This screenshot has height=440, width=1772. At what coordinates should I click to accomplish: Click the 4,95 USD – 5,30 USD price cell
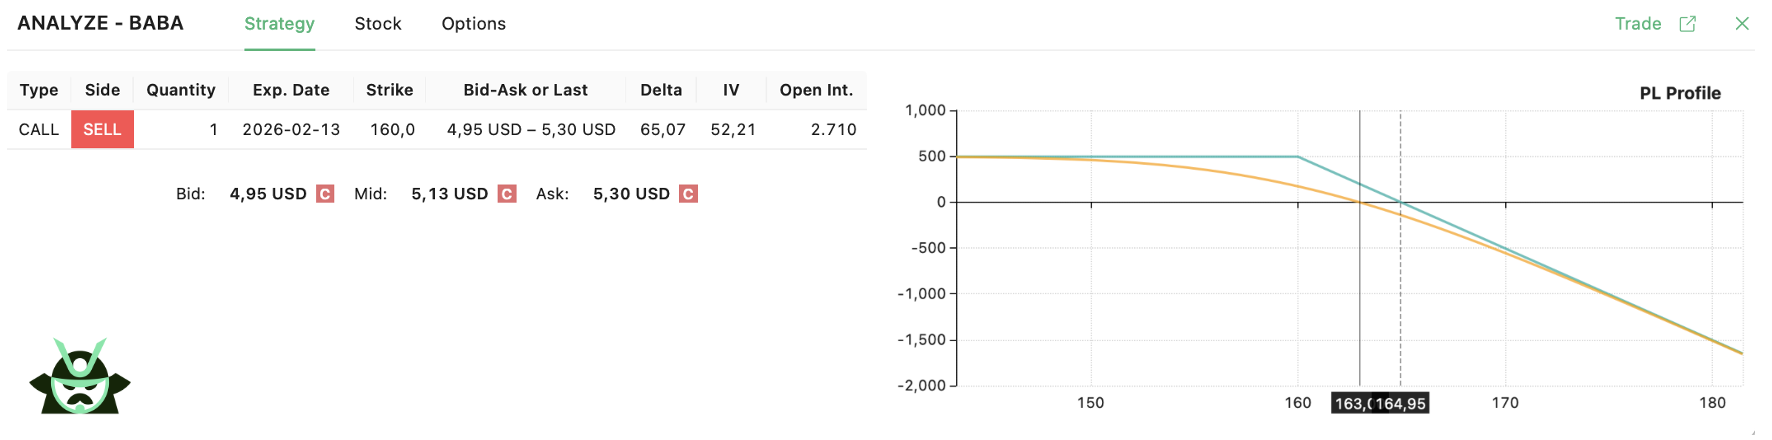pos(531,130)
